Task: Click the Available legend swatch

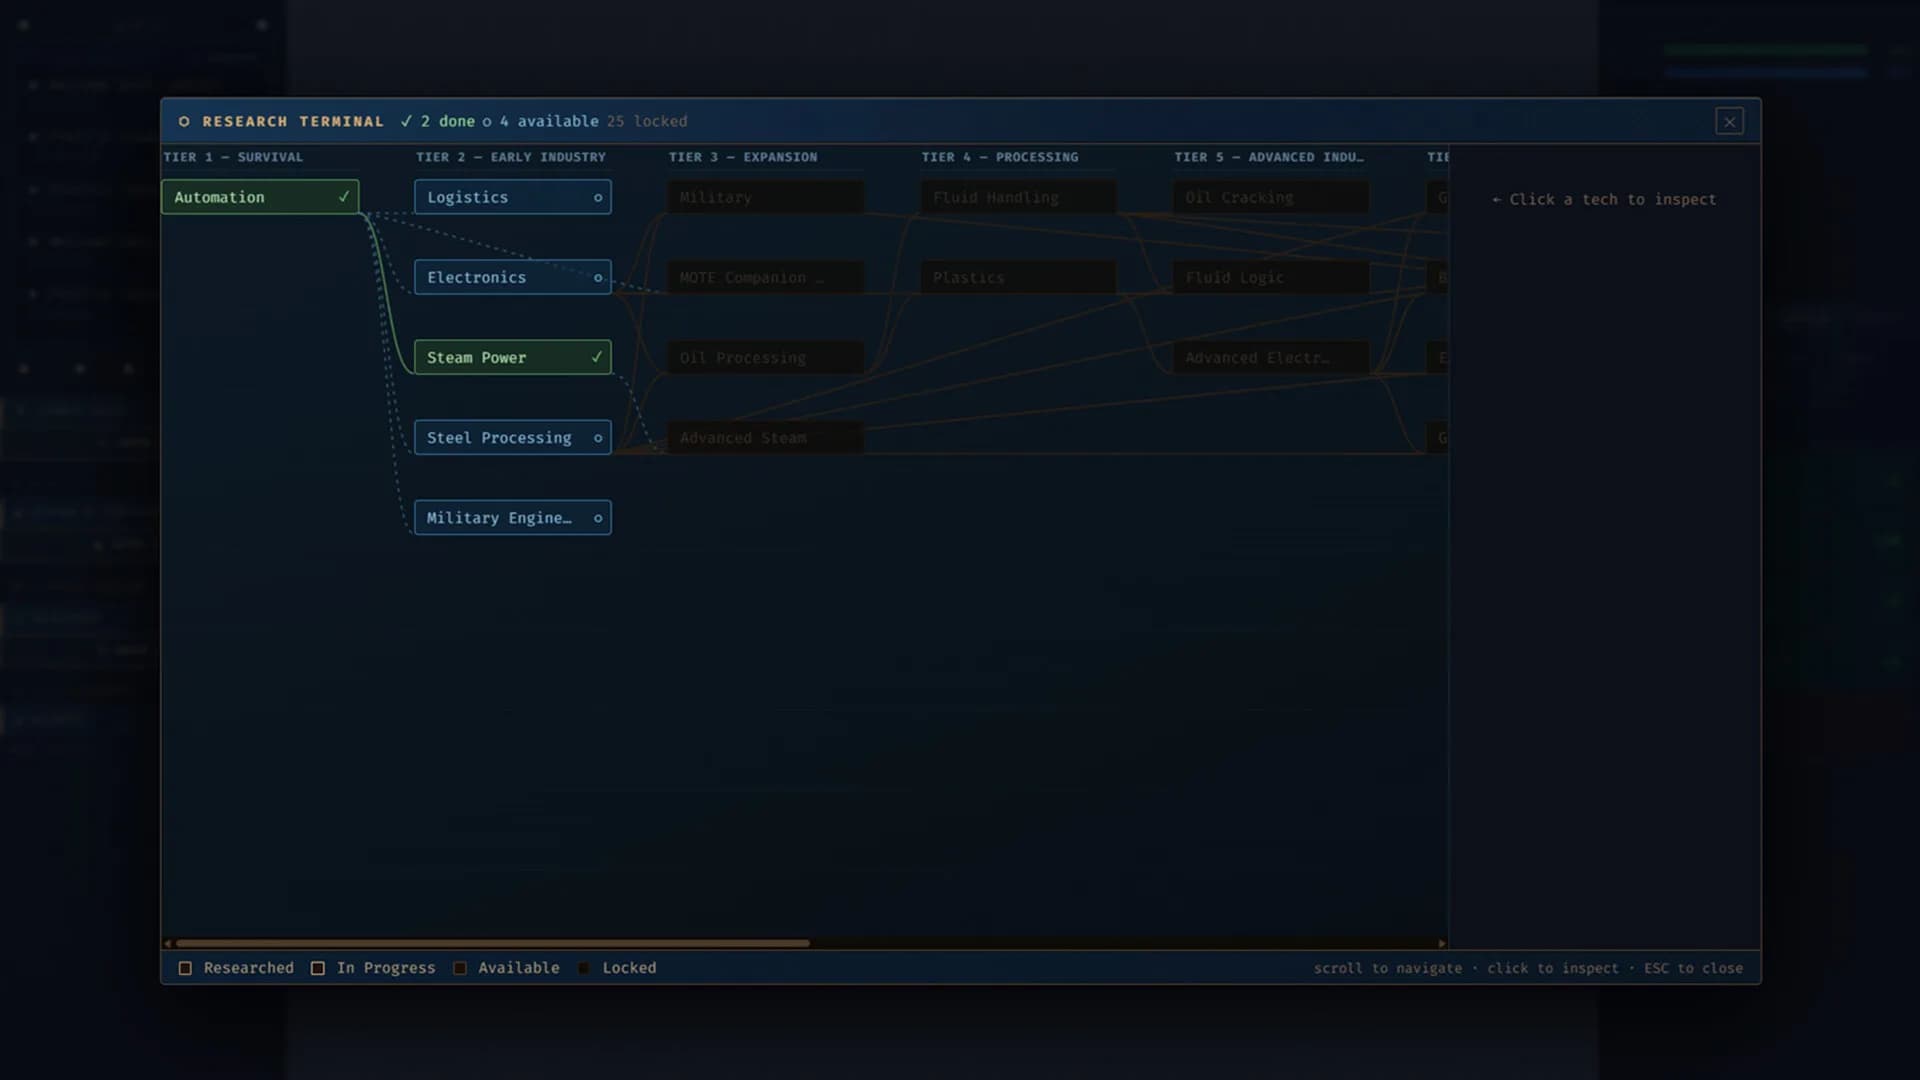Action: (460, 968)
